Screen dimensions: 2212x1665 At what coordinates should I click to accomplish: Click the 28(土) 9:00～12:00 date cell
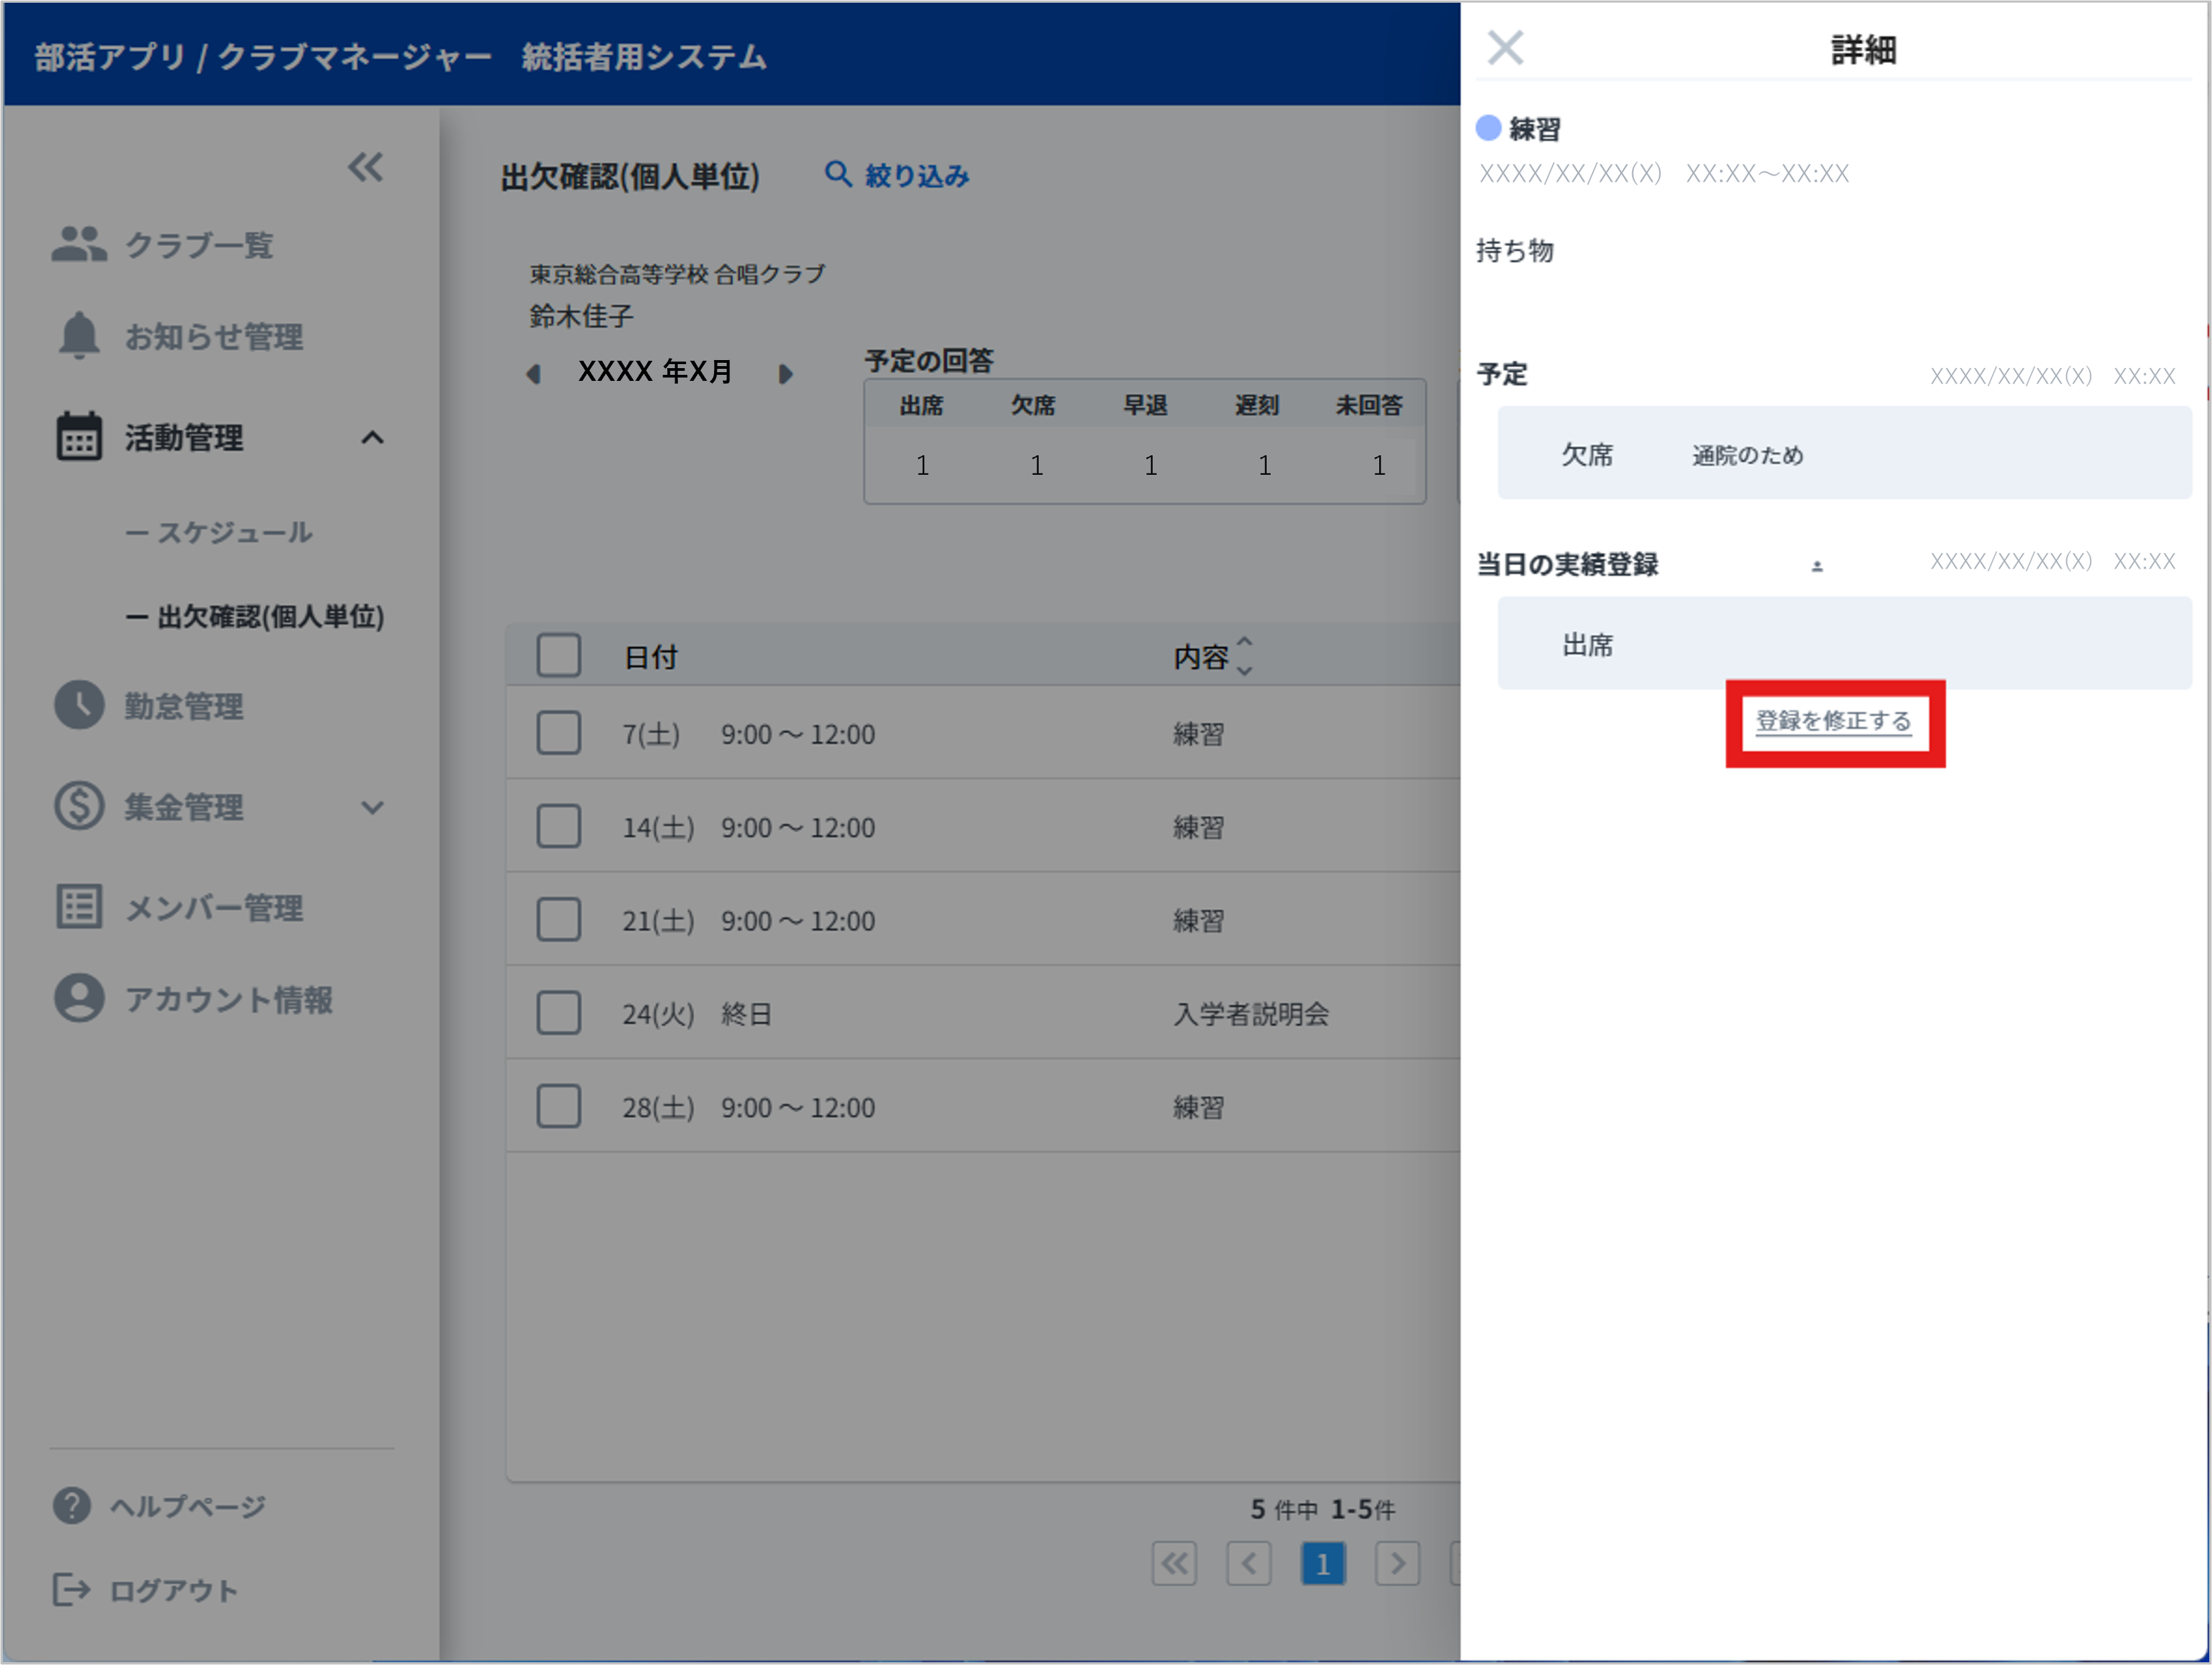tap(748, 1107)
